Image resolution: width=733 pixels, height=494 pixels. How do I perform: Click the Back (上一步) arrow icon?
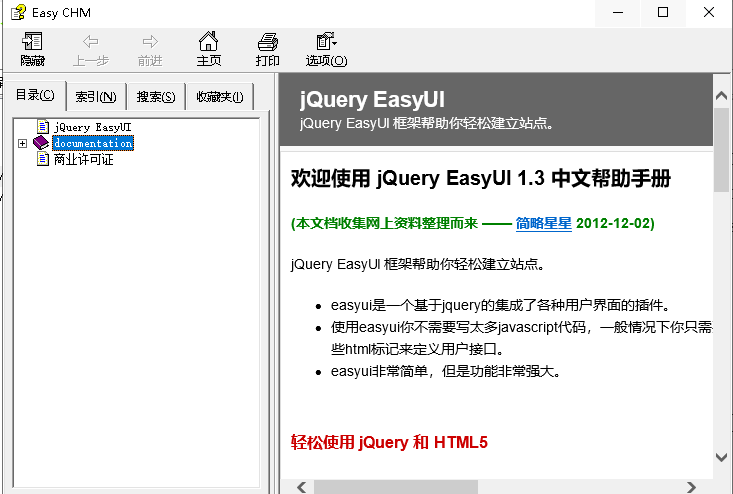pyautogui.click(x=91, y=42)
